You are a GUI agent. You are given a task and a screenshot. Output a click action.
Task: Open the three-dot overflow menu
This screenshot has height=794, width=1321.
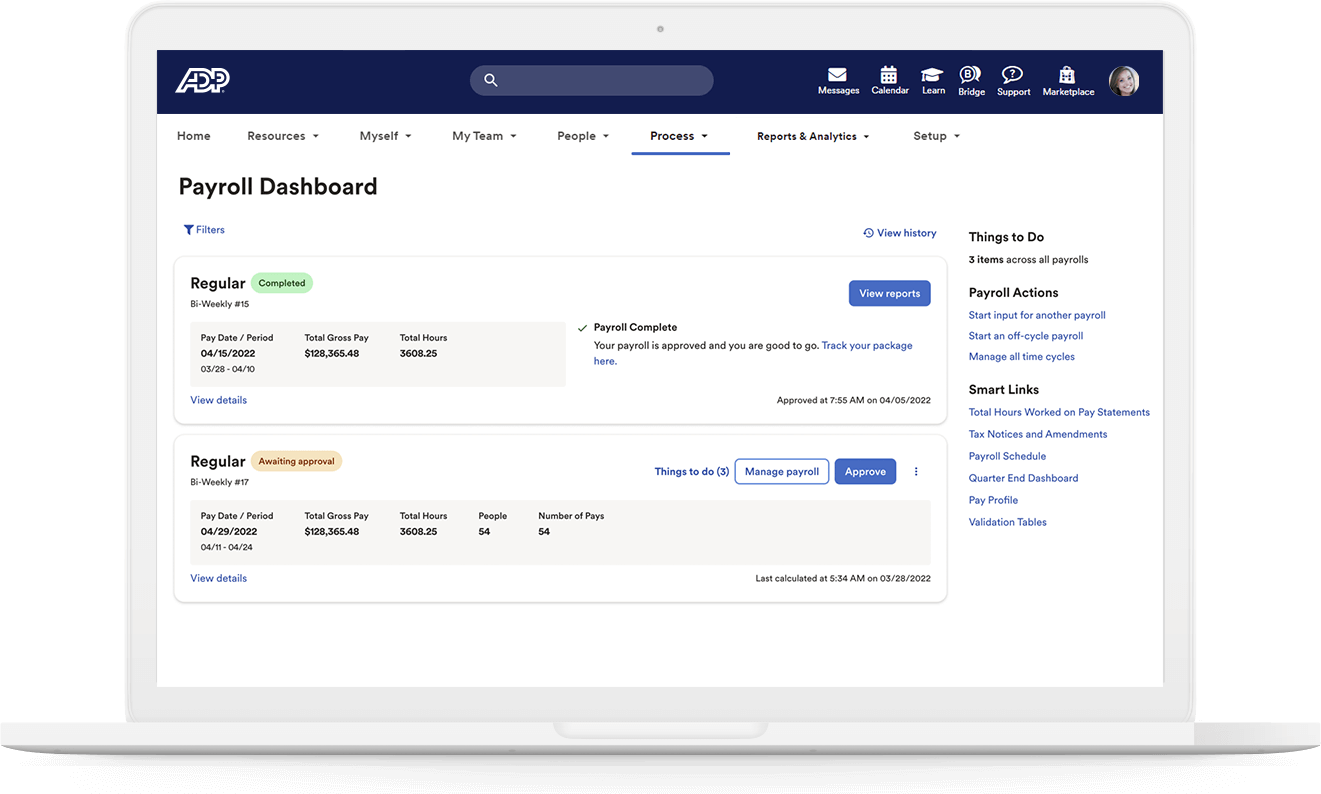coord(915,471)
